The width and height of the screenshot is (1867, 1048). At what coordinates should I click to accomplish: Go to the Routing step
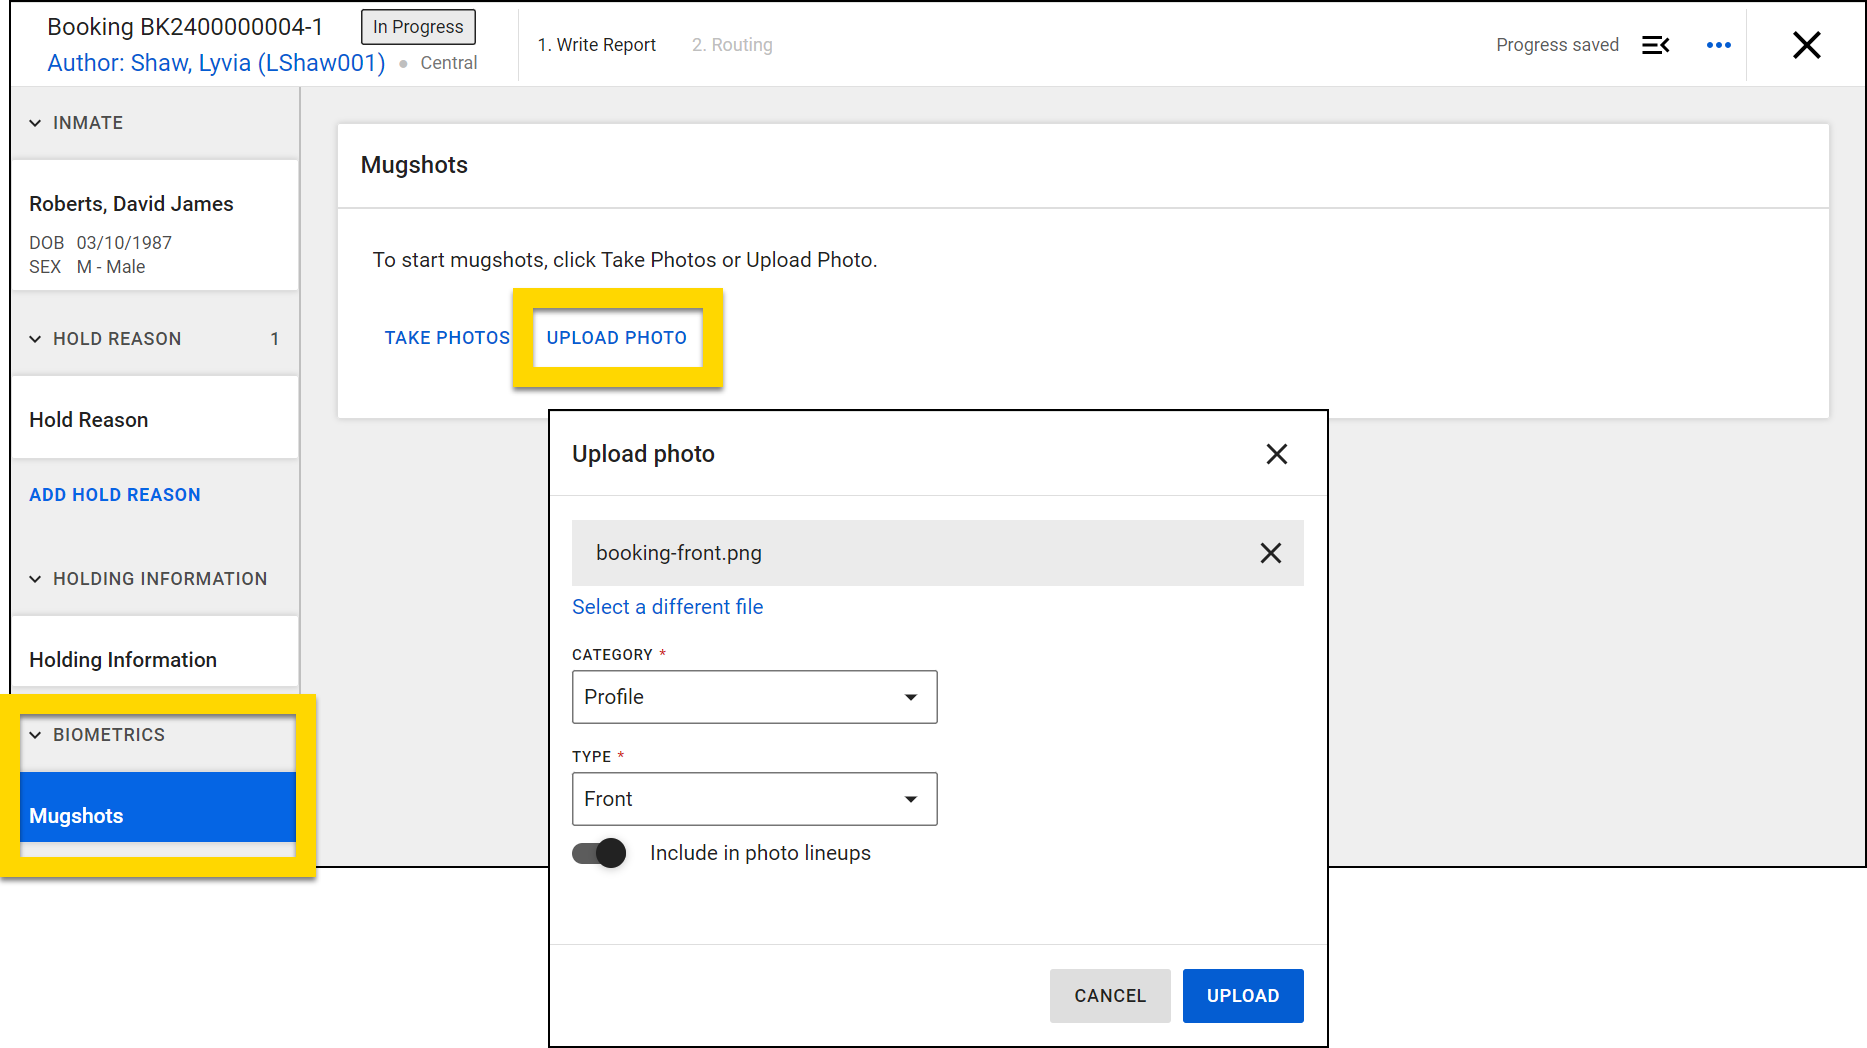732,45
